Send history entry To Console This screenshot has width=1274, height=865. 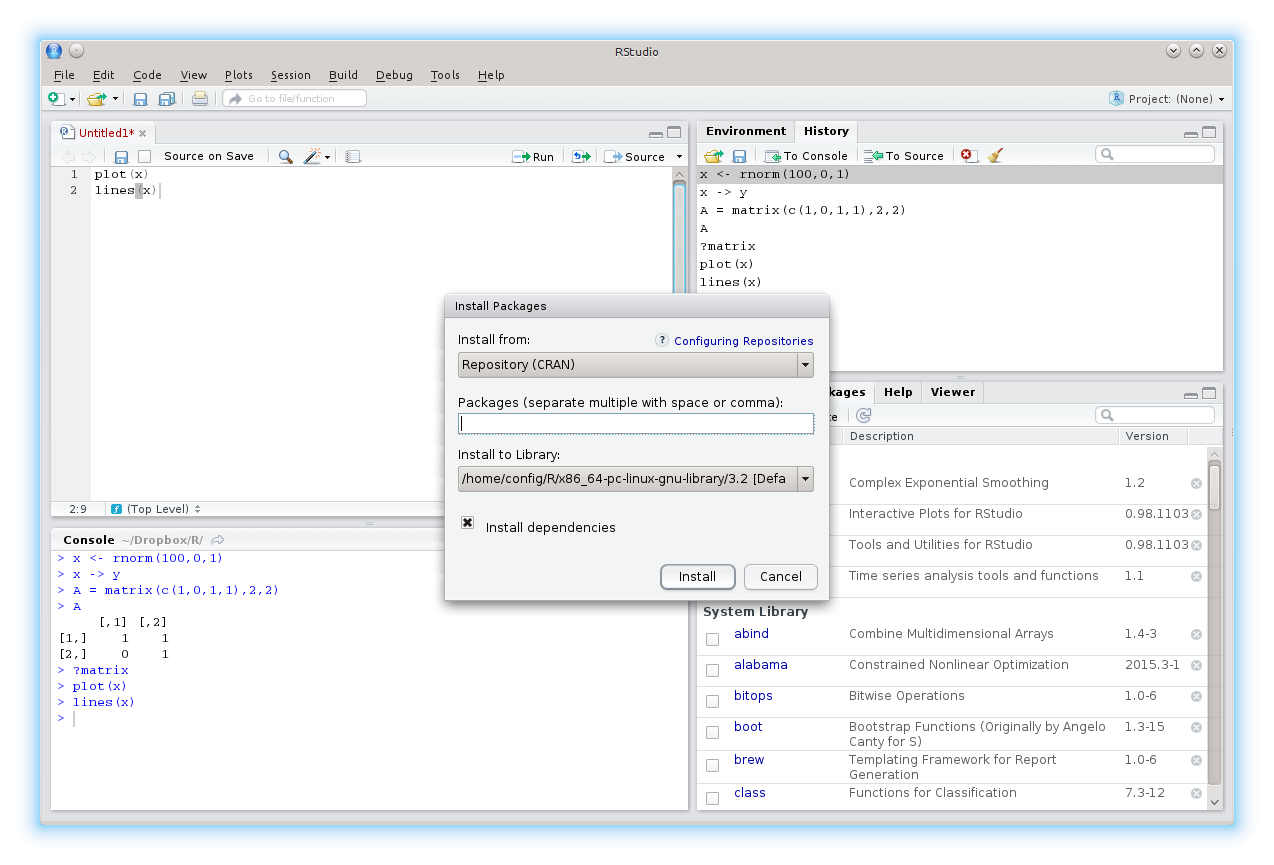click(806, 155)
